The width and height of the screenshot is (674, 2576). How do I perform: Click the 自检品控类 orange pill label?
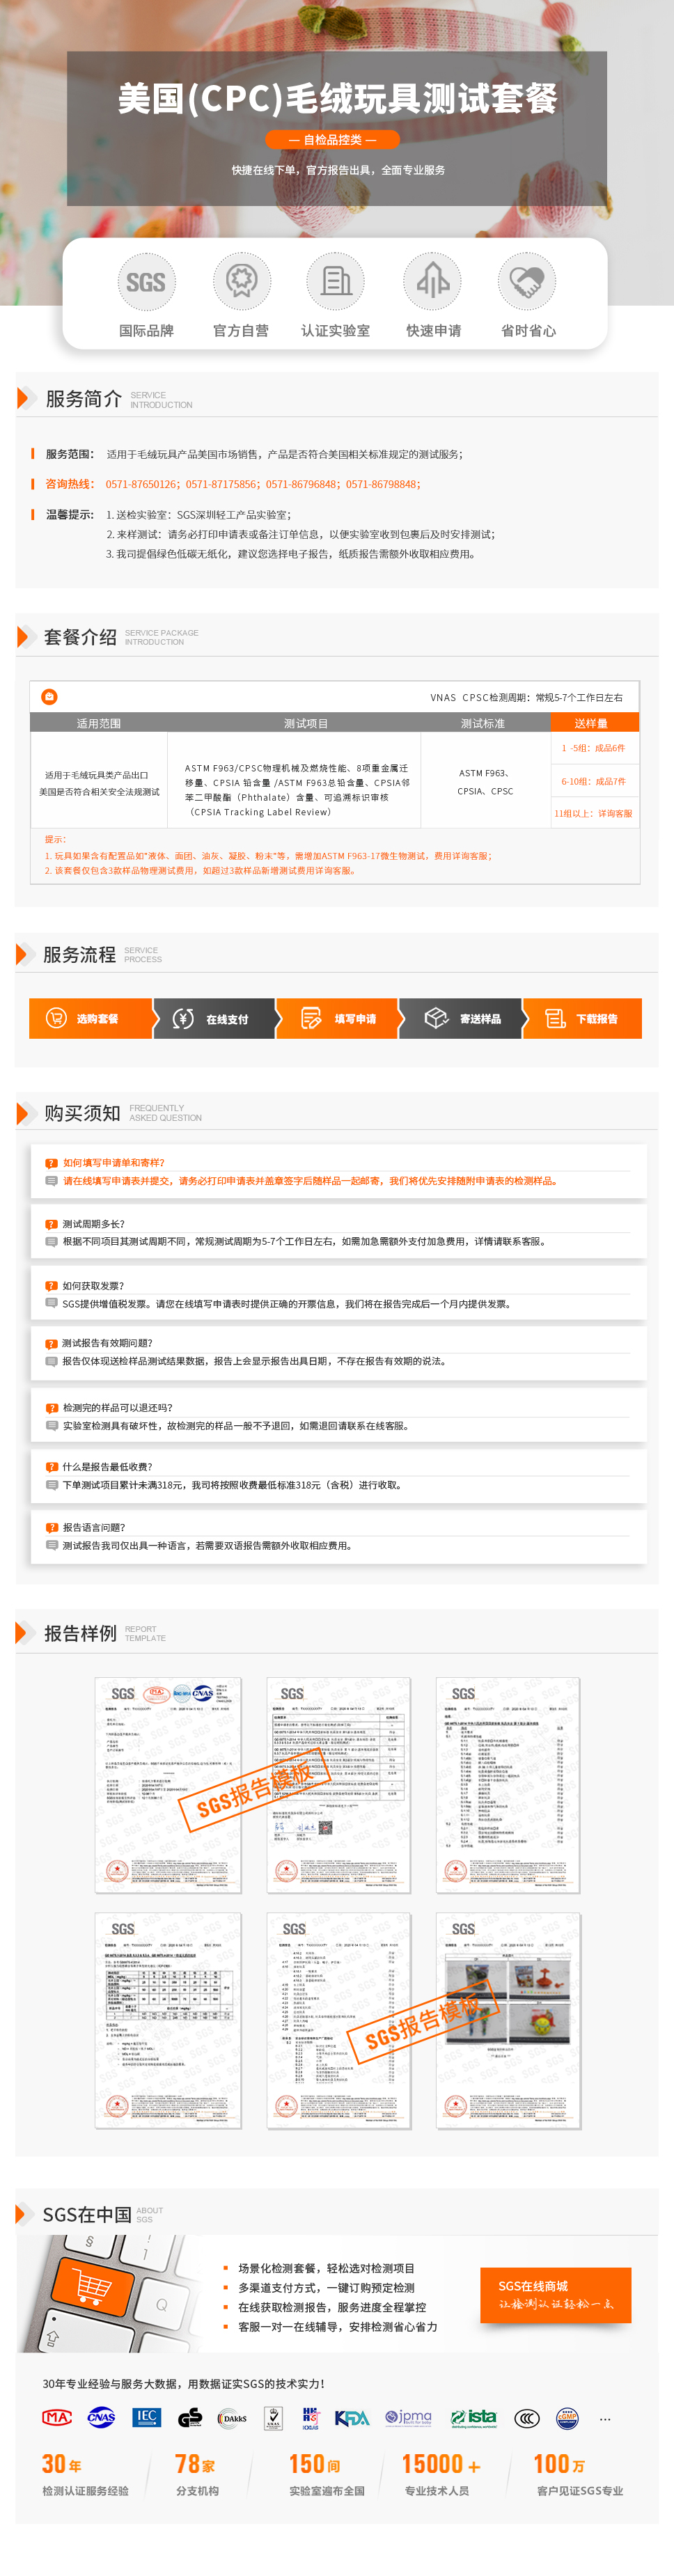pos(332,140)
